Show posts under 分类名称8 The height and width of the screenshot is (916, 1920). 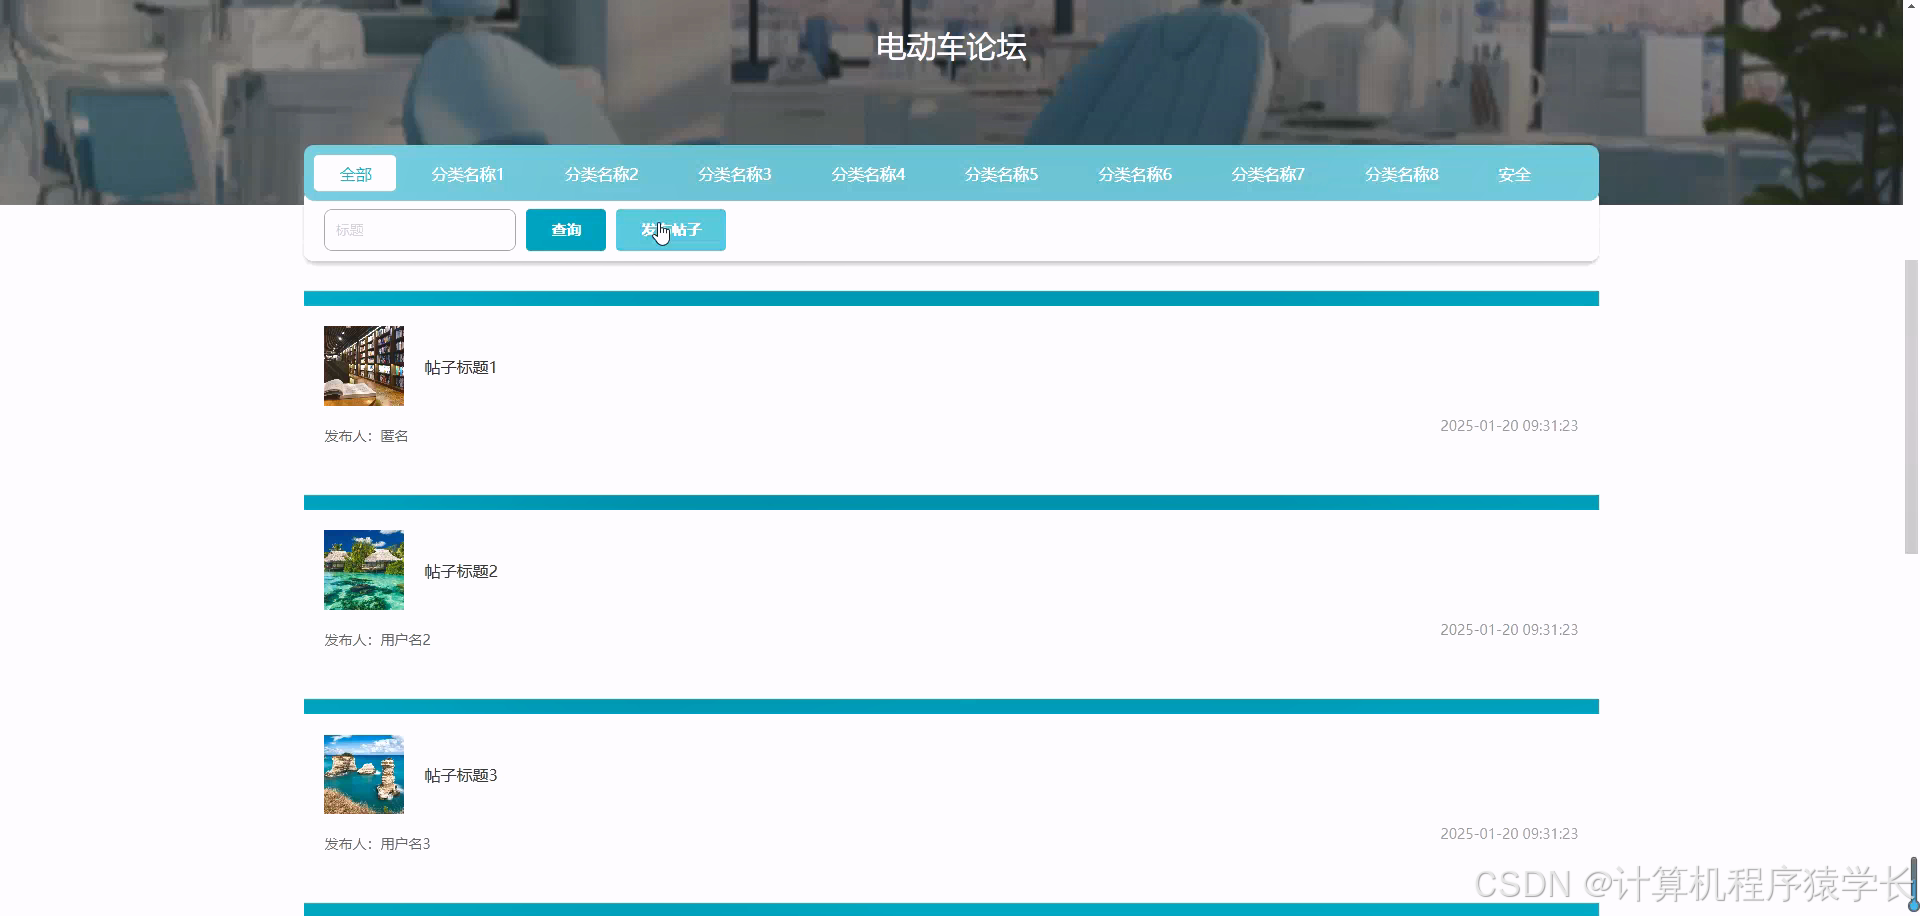[x=1402, y=174]
